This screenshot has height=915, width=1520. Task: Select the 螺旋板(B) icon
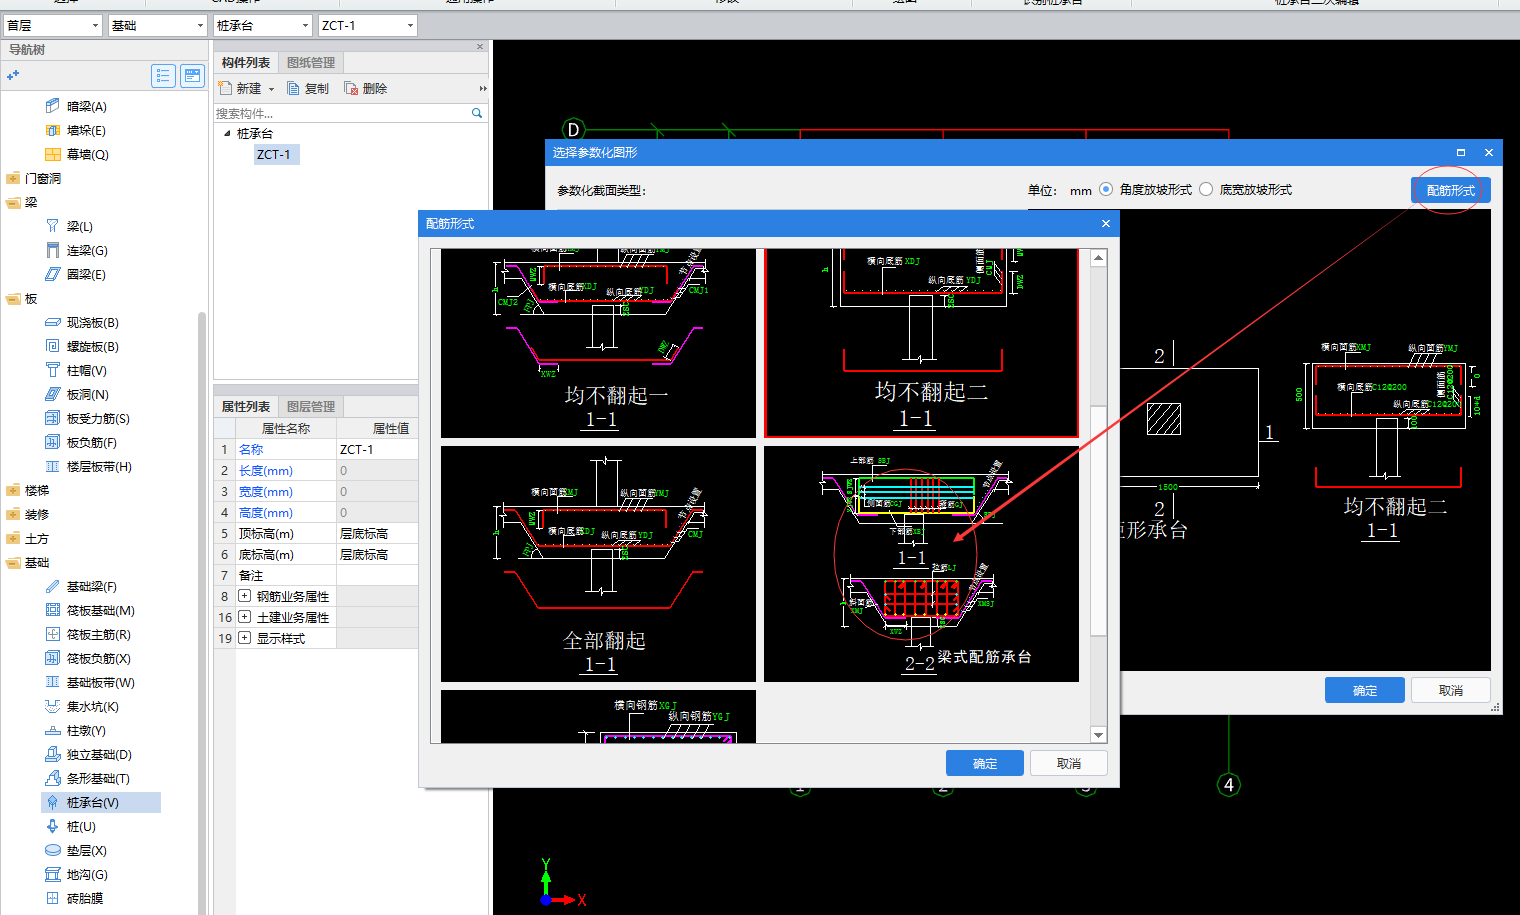point(53,346)
